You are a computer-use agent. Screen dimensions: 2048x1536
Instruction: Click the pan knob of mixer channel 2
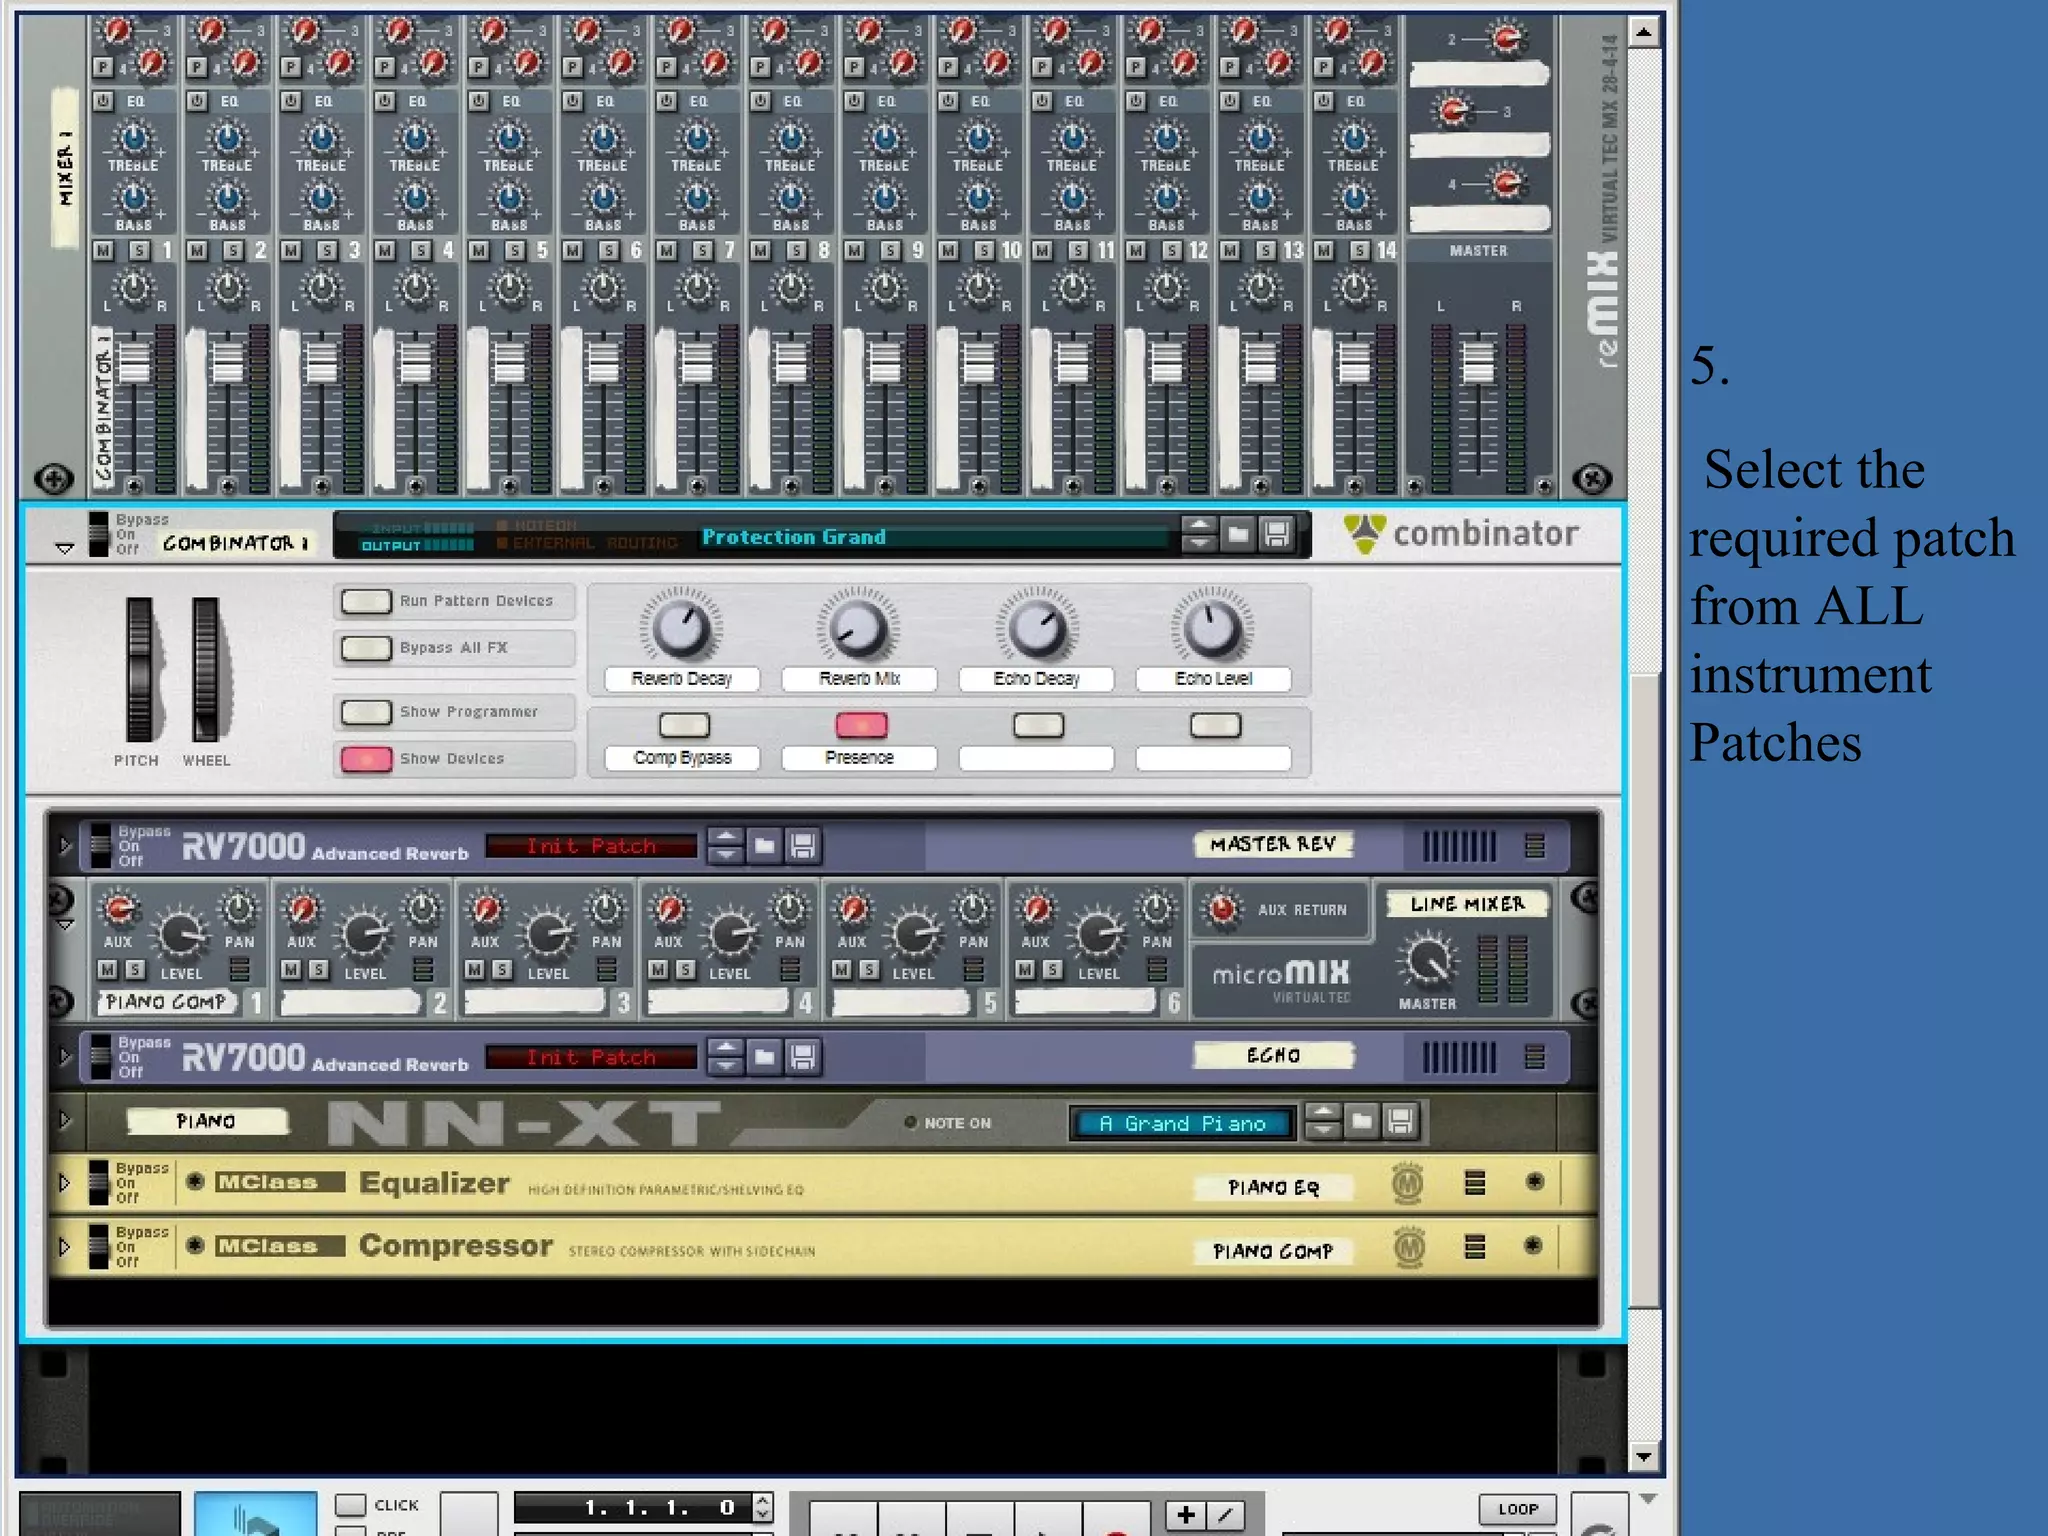[x=228, y=289]
